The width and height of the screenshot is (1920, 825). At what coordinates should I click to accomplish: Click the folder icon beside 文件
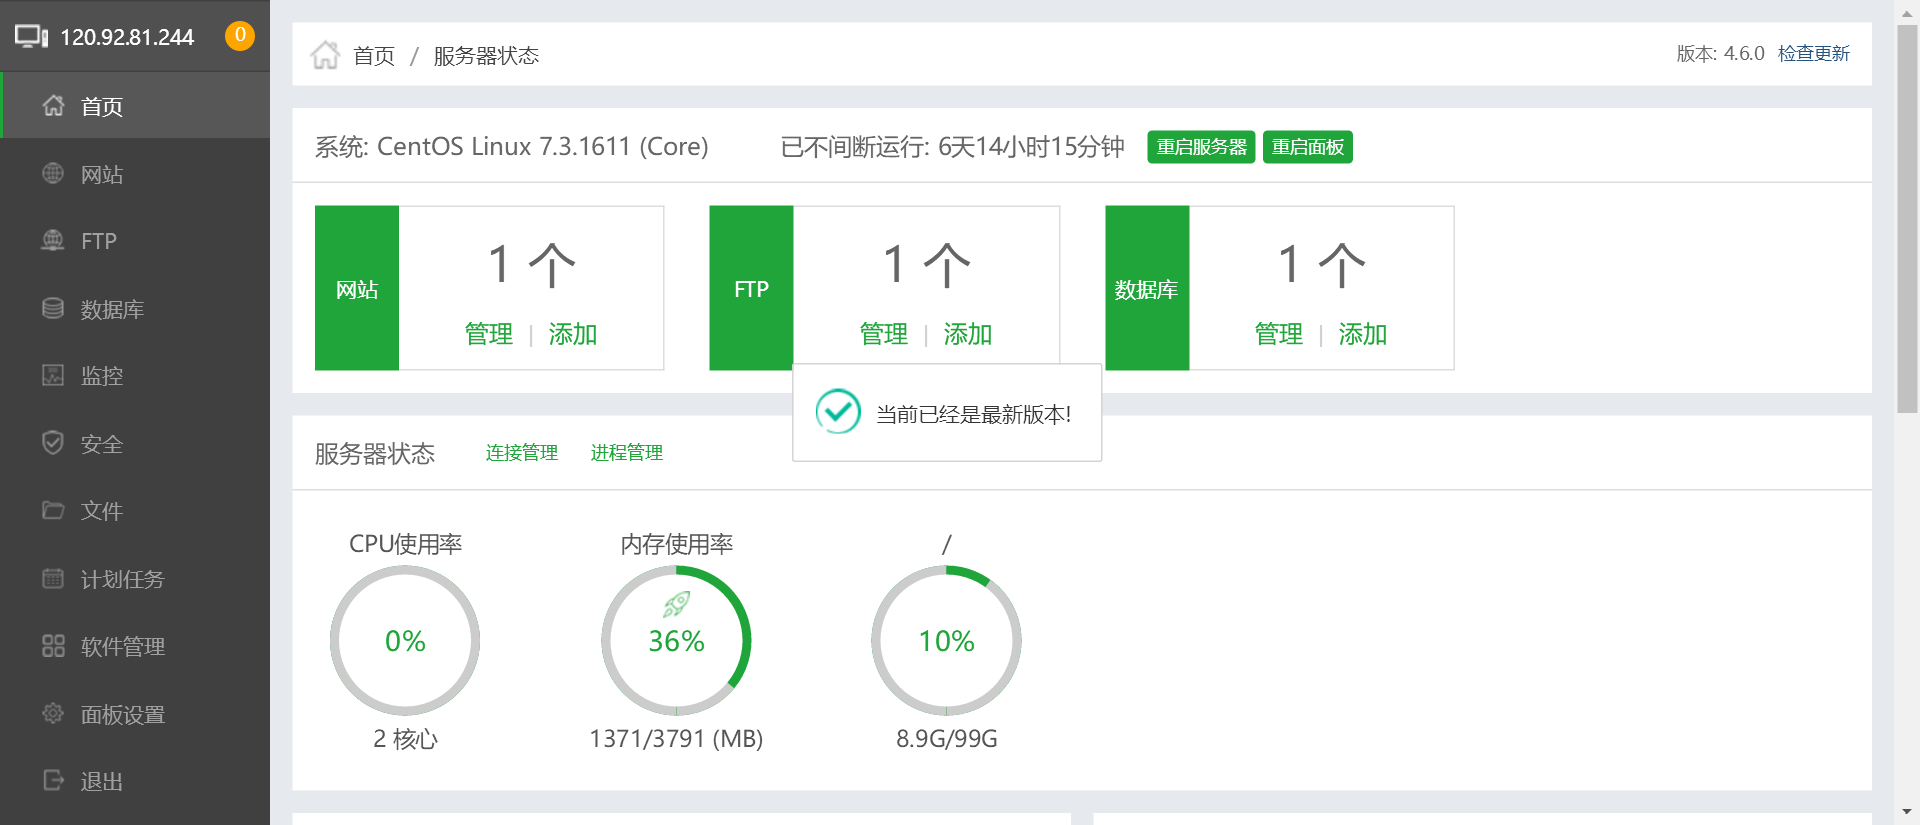[x=53, y=510]
